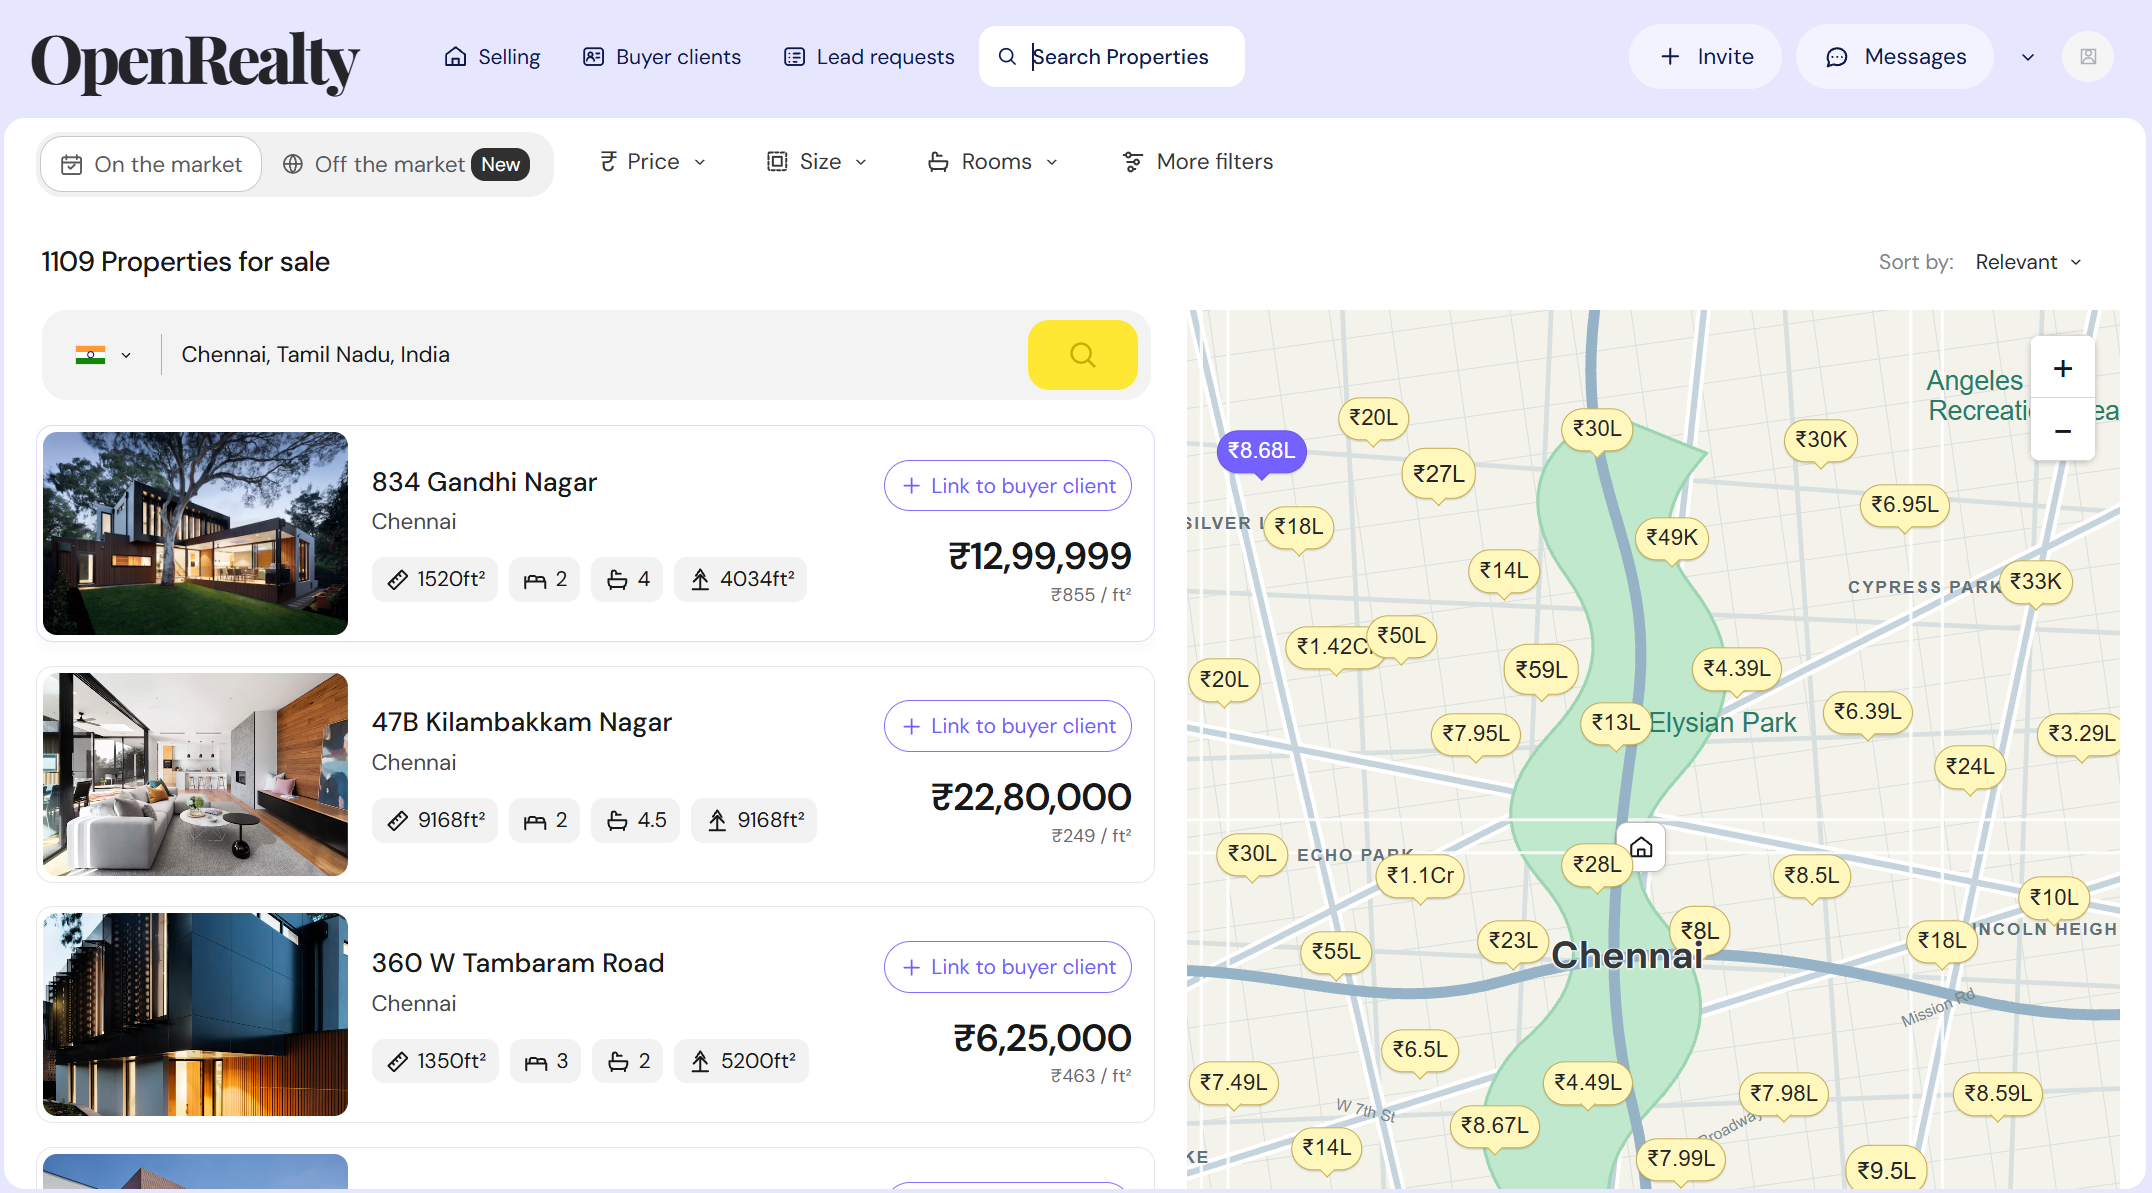Zoom out on the map
2152x1193 pixels.
point(2062,431)
